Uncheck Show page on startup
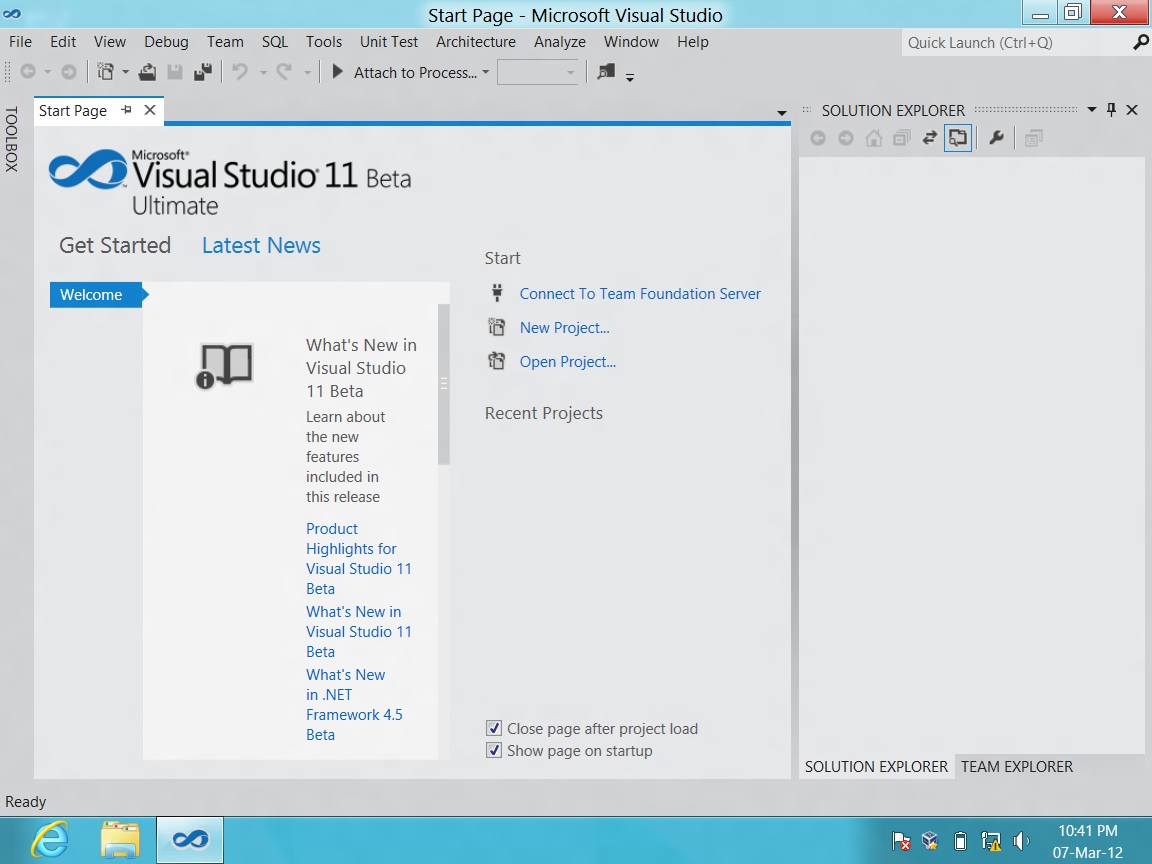 (494, 751)
